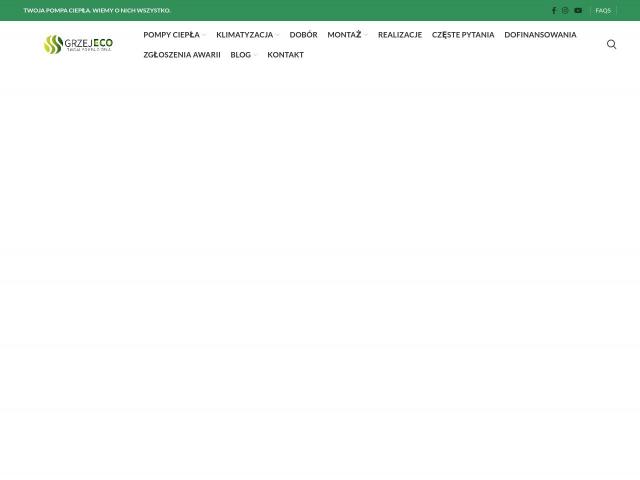This screenshot has height=480, width=640.
Task: Open the YouTube social icon
Action: coord(578,11)
